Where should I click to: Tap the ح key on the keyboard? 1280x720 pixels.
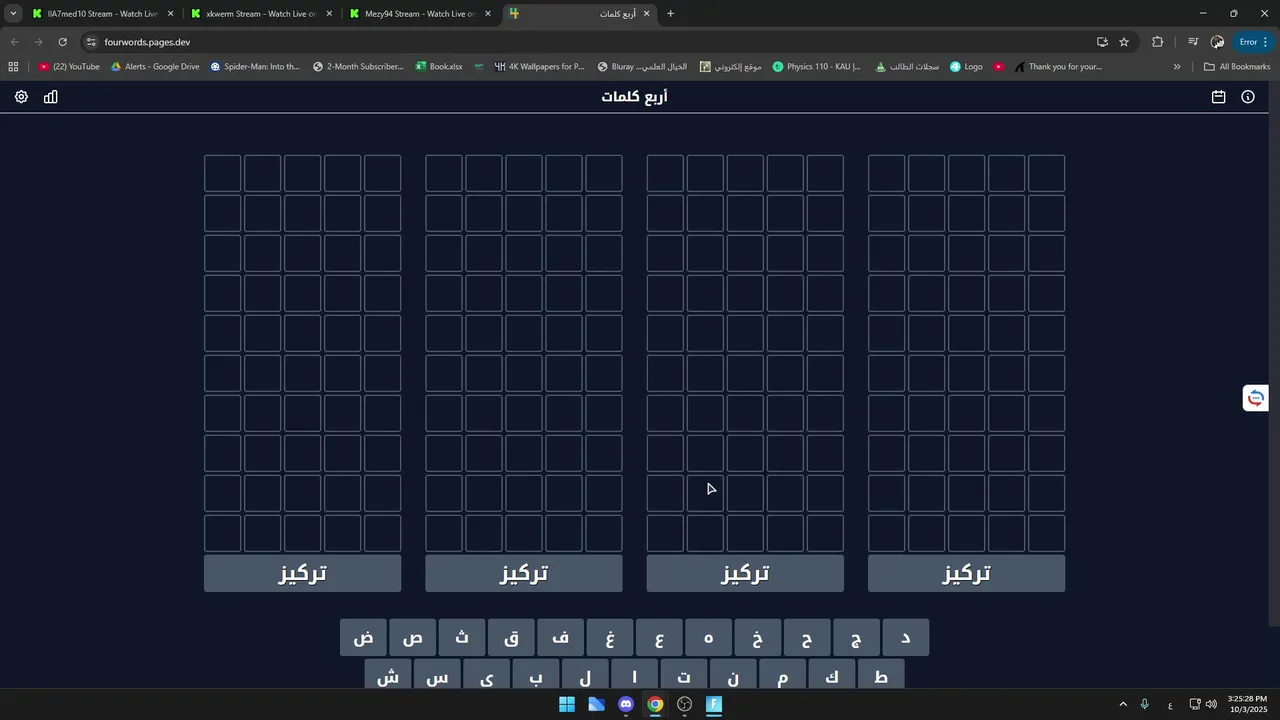pos(807,638)
